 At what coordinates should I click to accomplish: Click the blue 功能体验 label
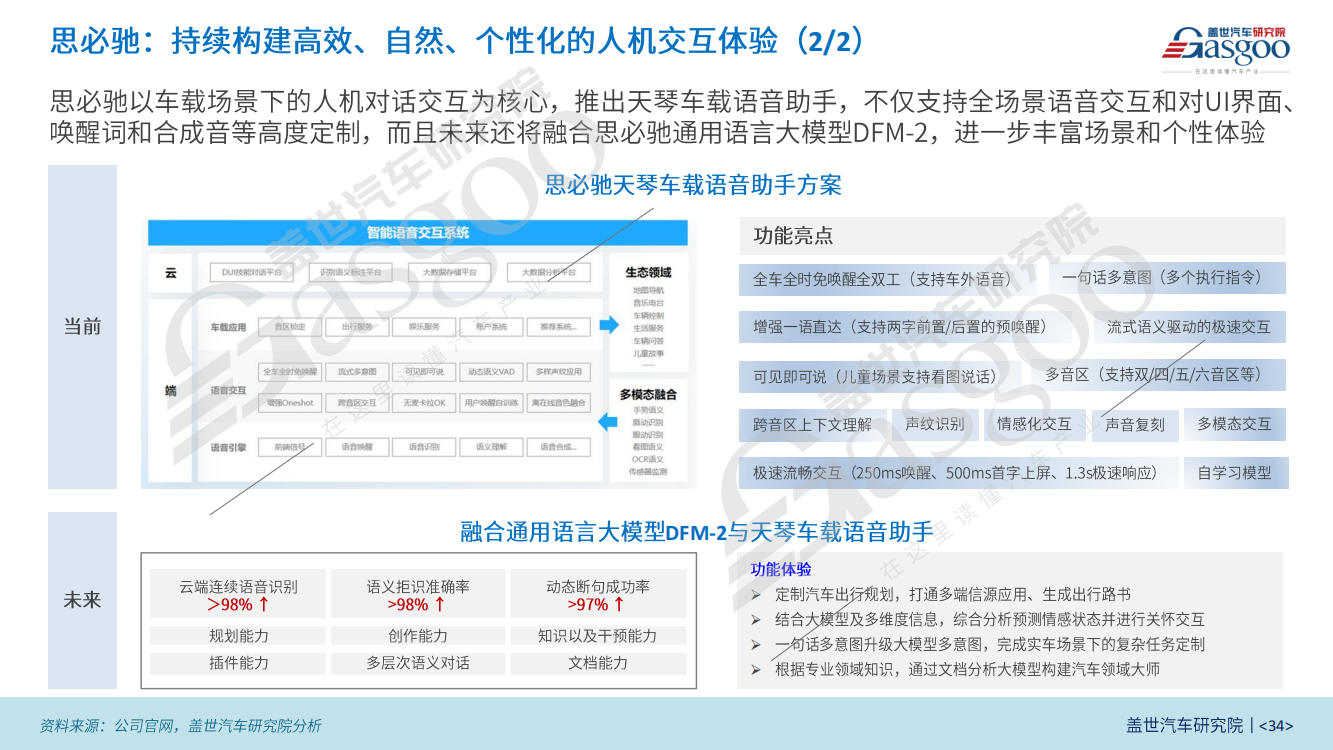[x=781, y=570]
